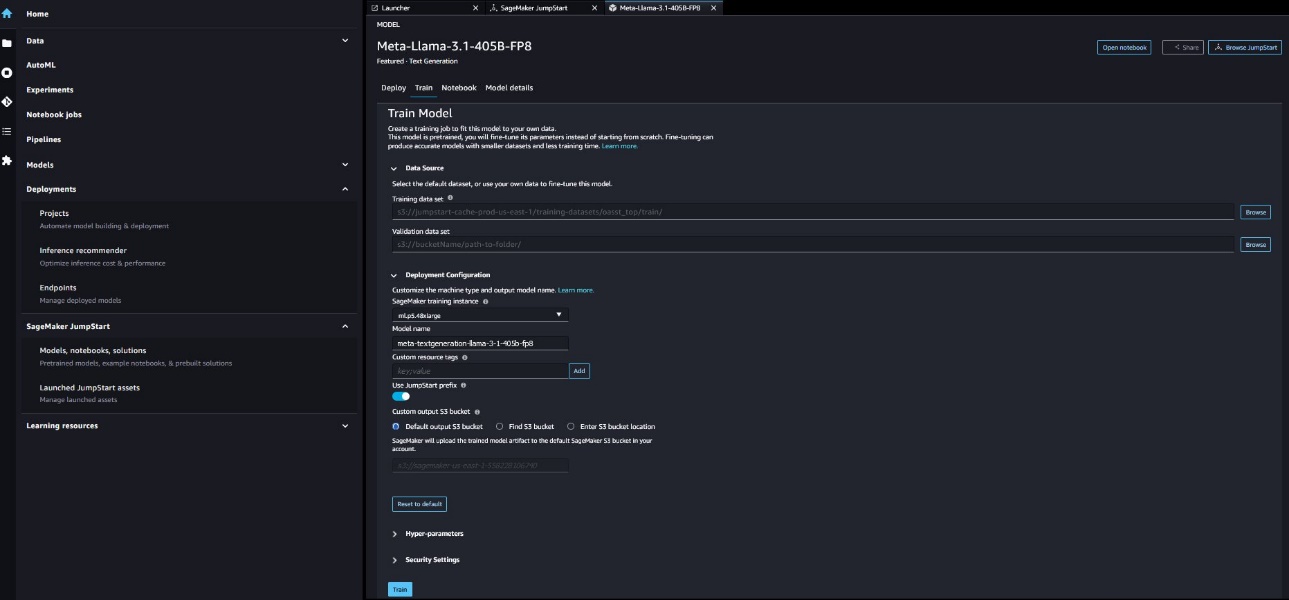Toggle the Use JumpStart prefix switch
The width and height of the screenshot is (1289, 600).
401,396
